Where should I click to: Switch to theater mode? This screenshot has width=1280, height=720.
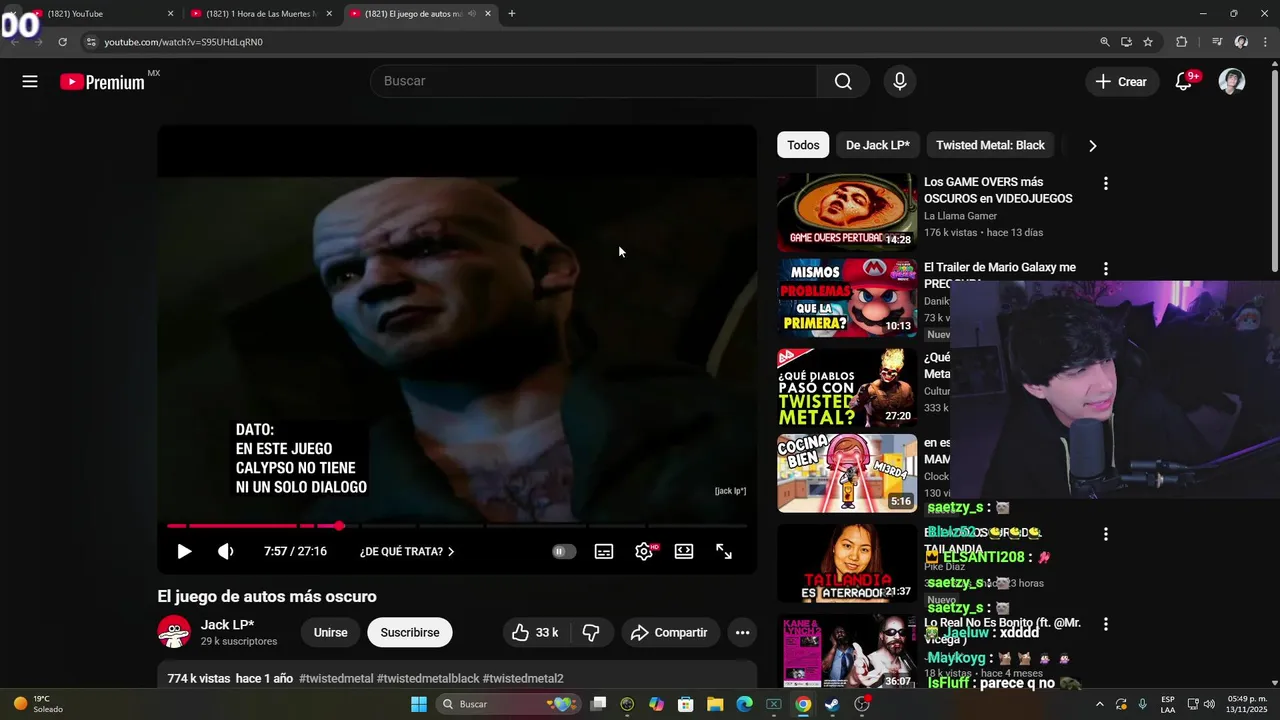click(x=684, y=551)
